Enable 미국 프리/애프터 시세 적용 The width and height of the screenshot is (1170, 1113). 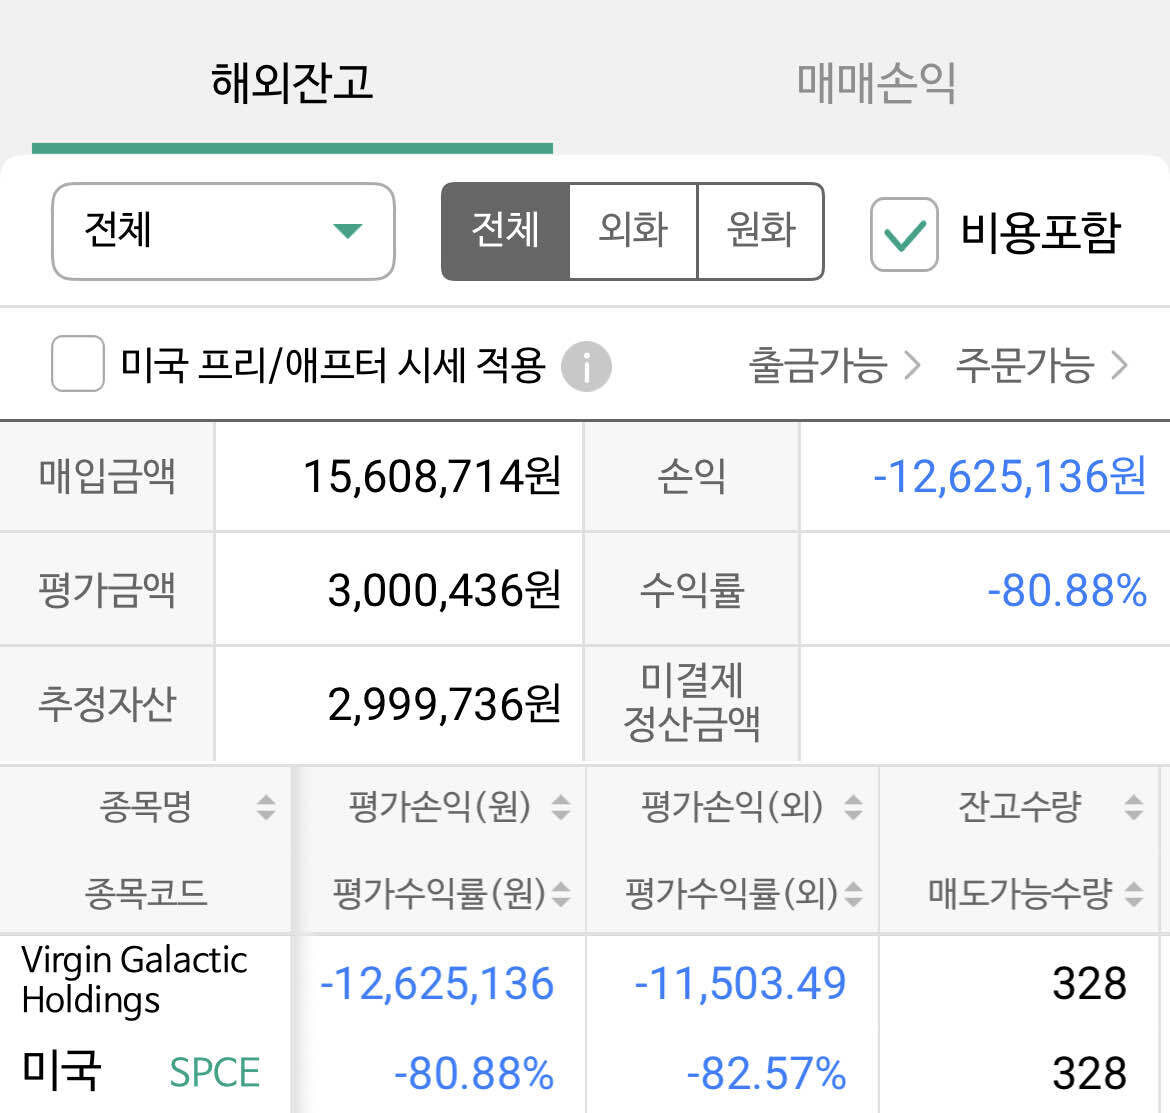pyautogui.click(x=77, y=366)
